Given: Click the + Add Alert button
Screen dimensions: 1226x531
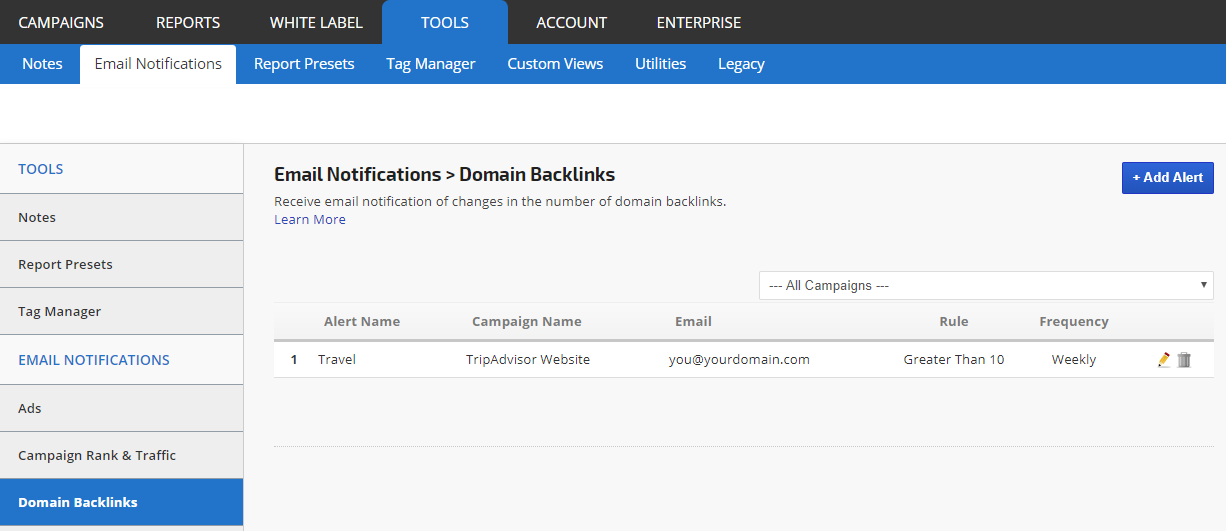Looking at the screenshot, I should point(1167,177).
